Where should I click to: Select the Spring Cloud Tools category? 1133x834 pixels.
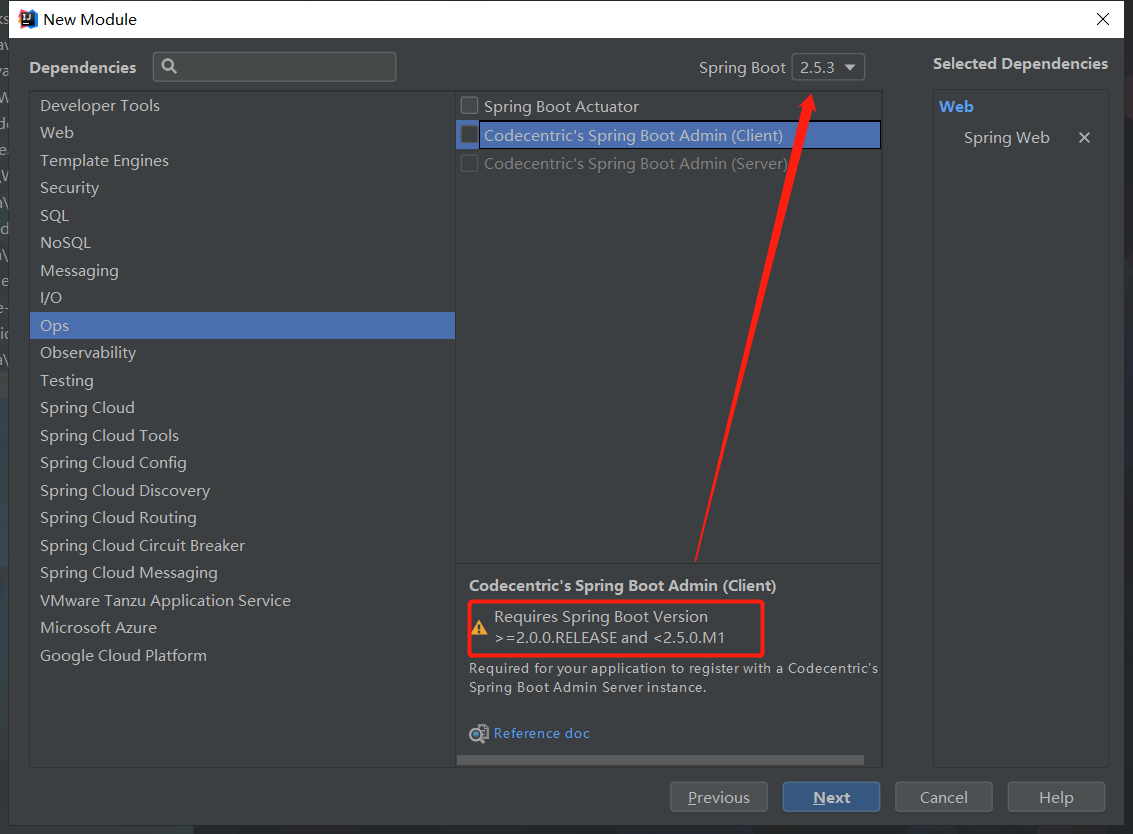tap(242, 435)
